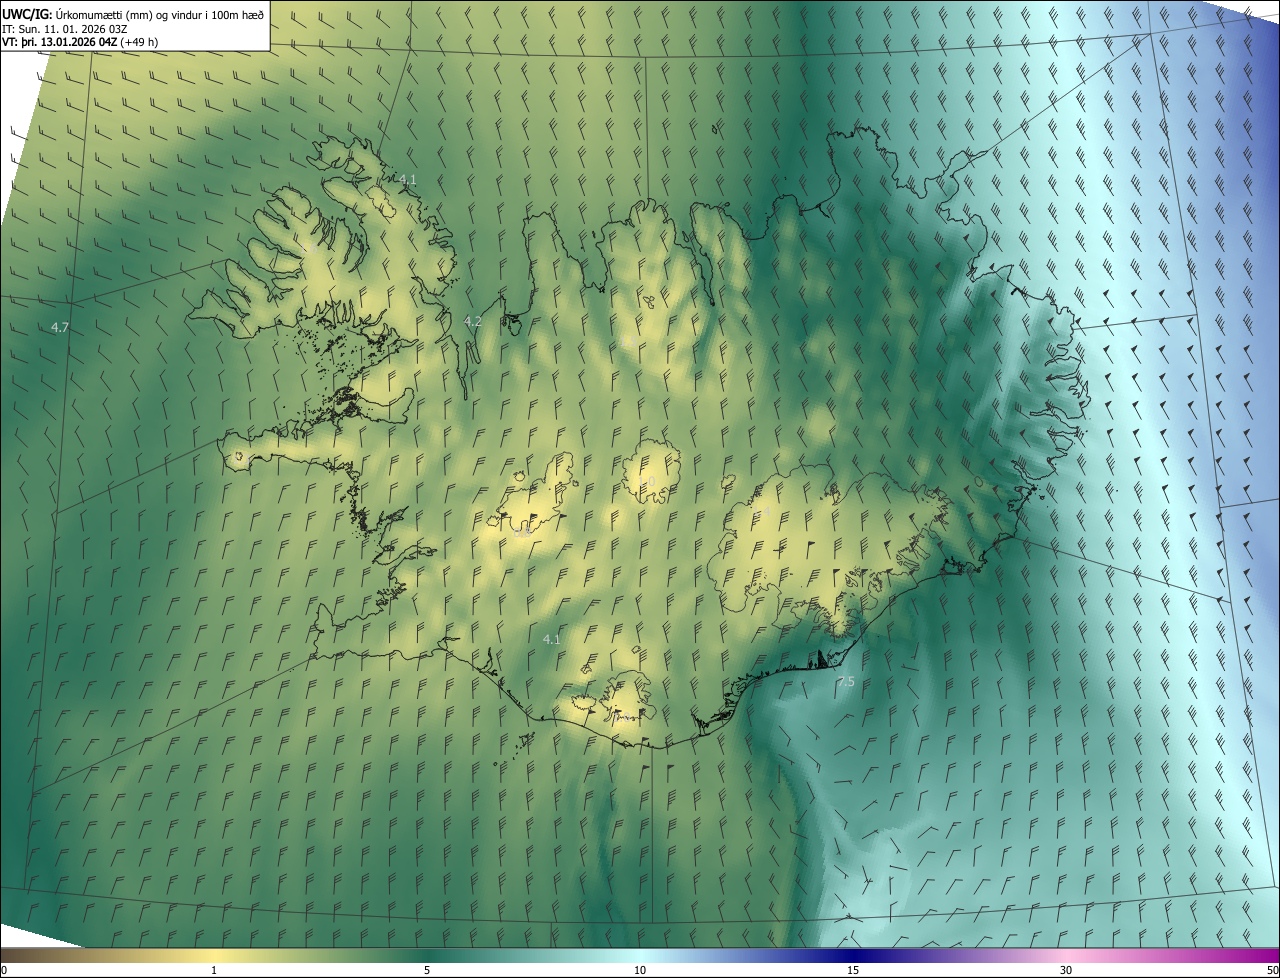
Task: Click the colorbar label 5
Action: (x=427, y=971)
